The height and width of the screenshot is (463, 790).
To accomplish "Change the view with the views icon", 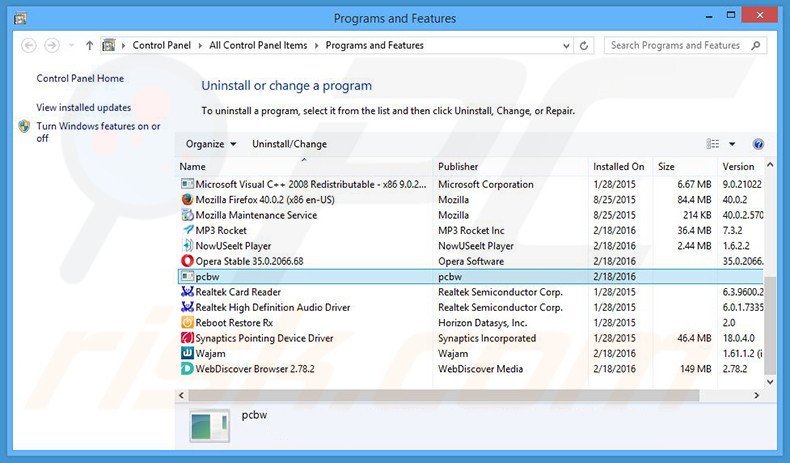I will coord(712,144).
